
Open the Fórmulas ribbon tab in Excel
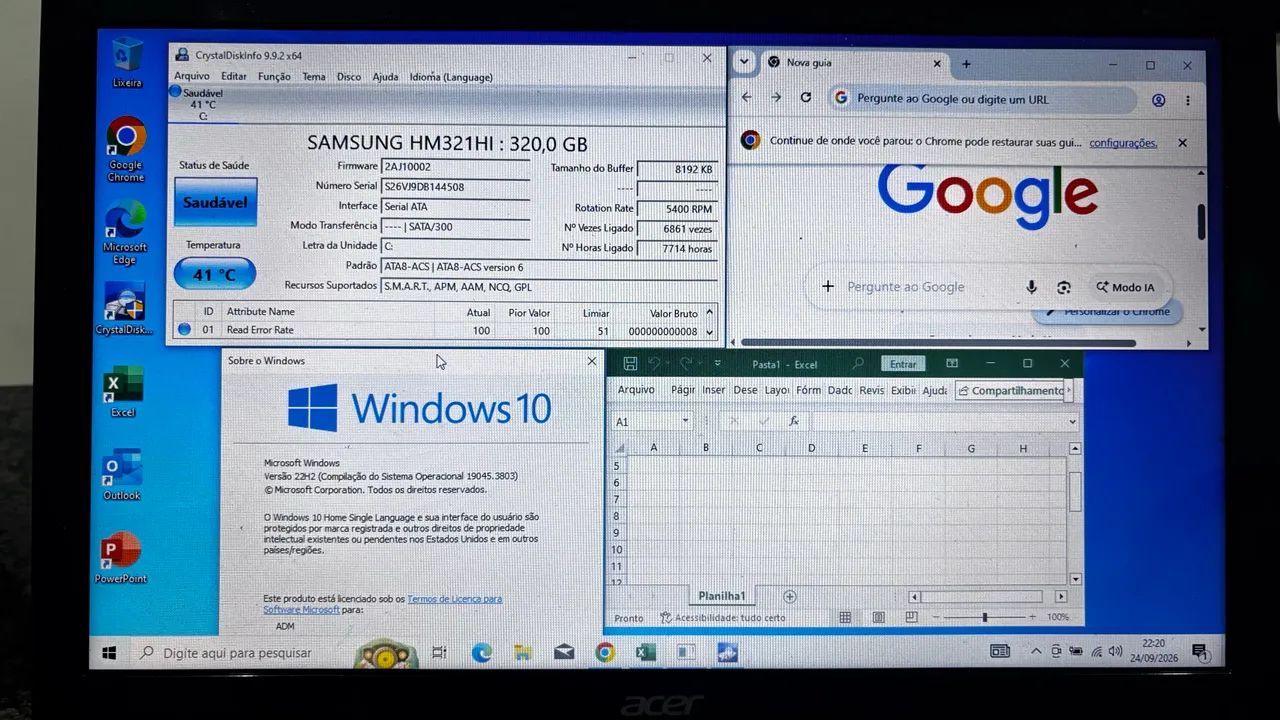808,390
